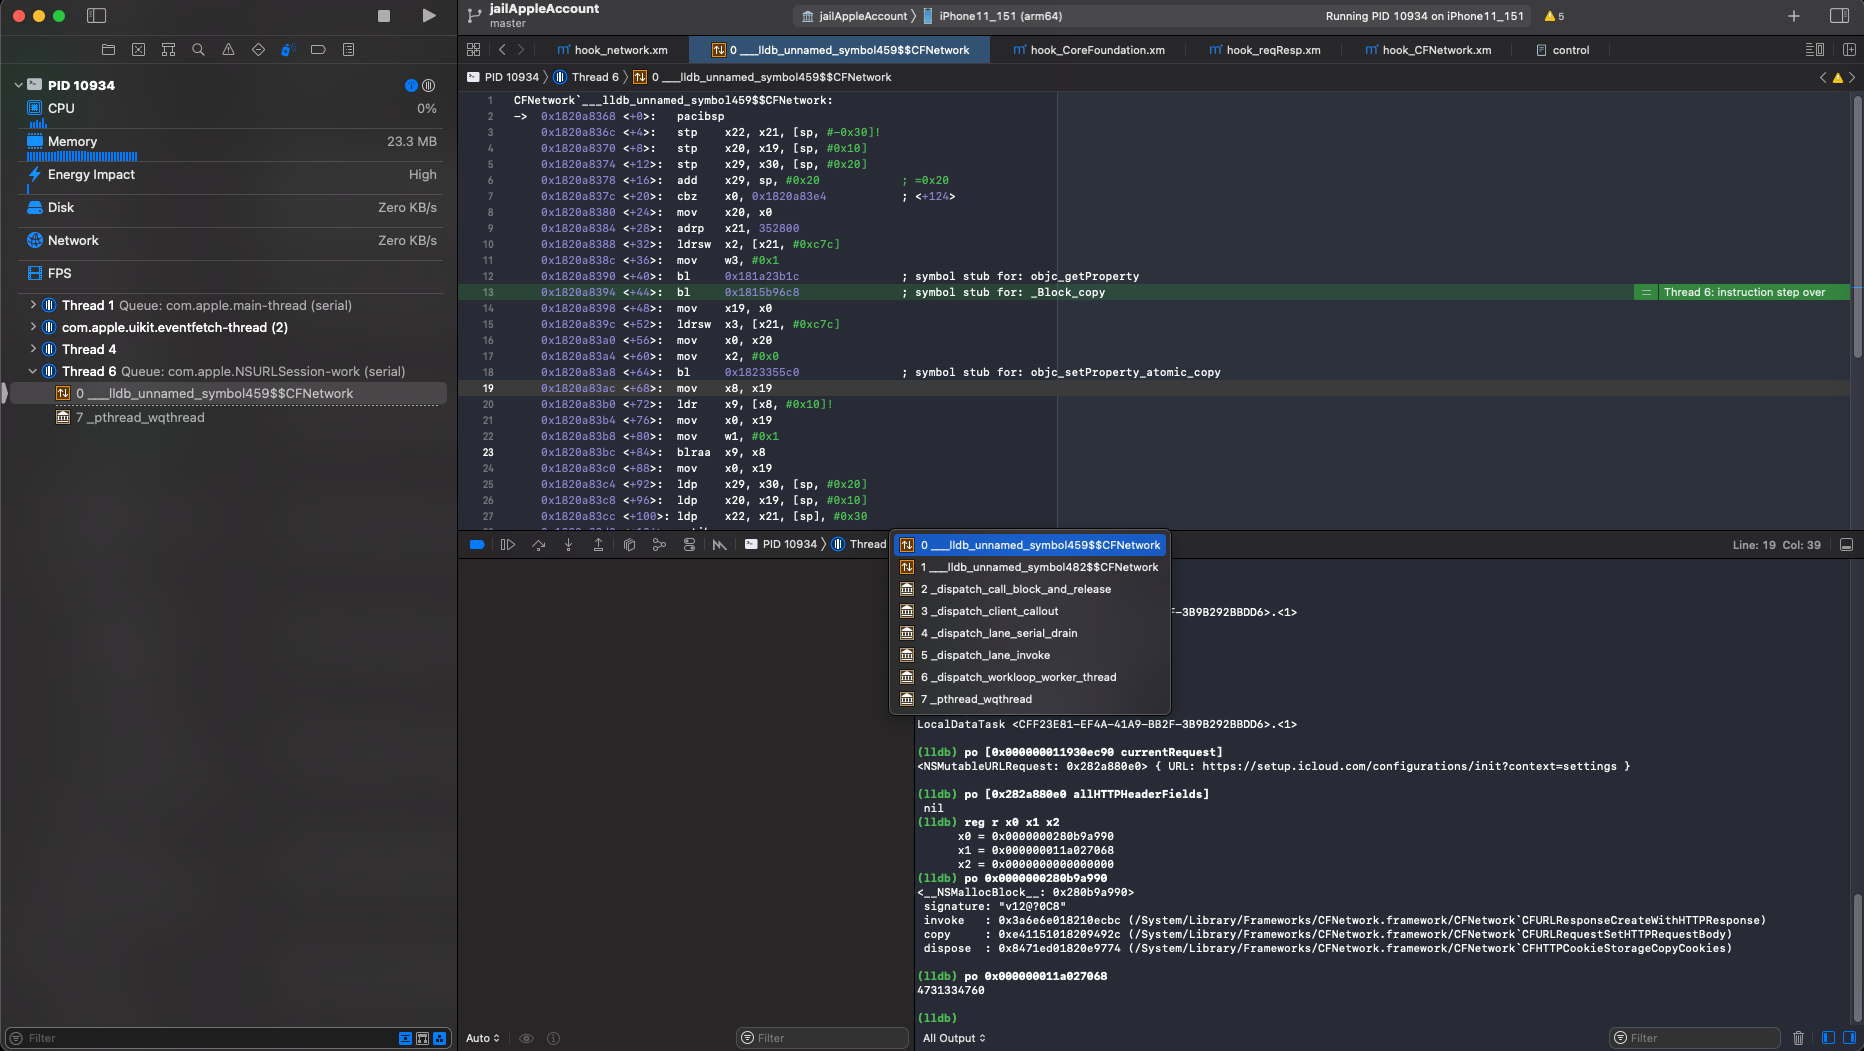The image size is (1864, 1051).
Task: Select frame 6 _dispatch_workloop_worker_thread
Action: pos(1029,677)
